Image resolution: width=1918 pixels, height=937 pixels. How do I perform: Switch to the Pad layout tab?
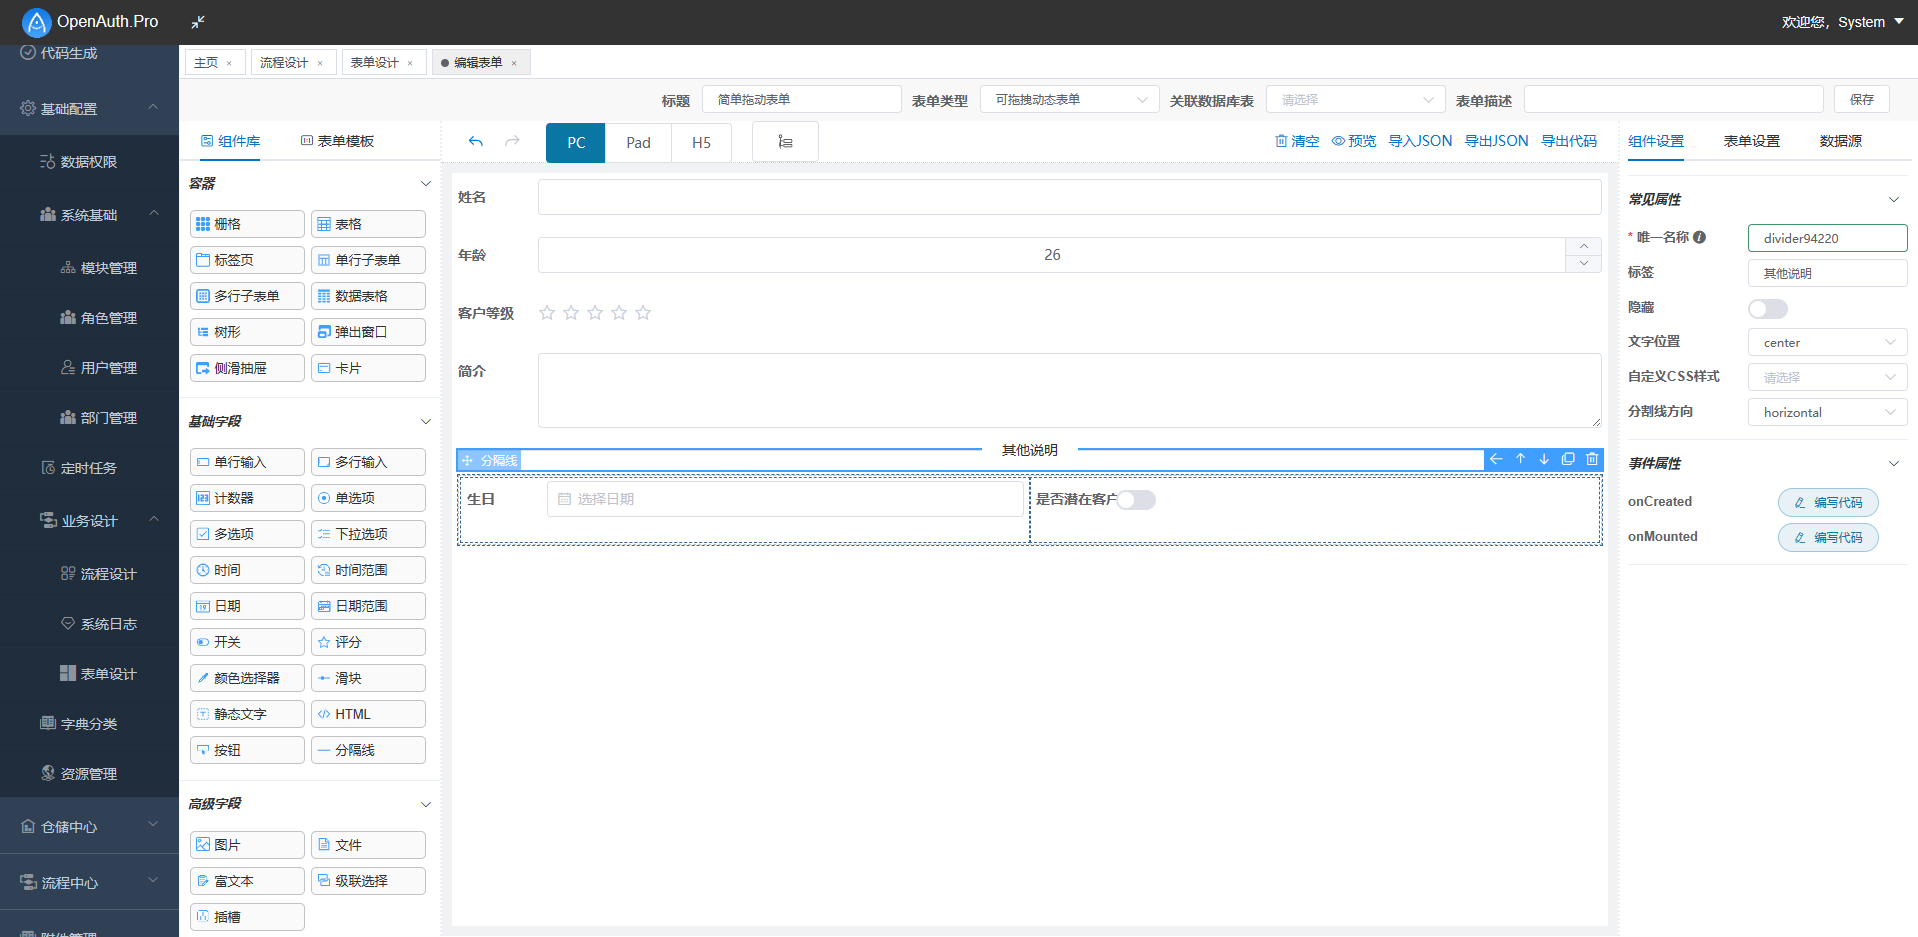coord(638,143)
